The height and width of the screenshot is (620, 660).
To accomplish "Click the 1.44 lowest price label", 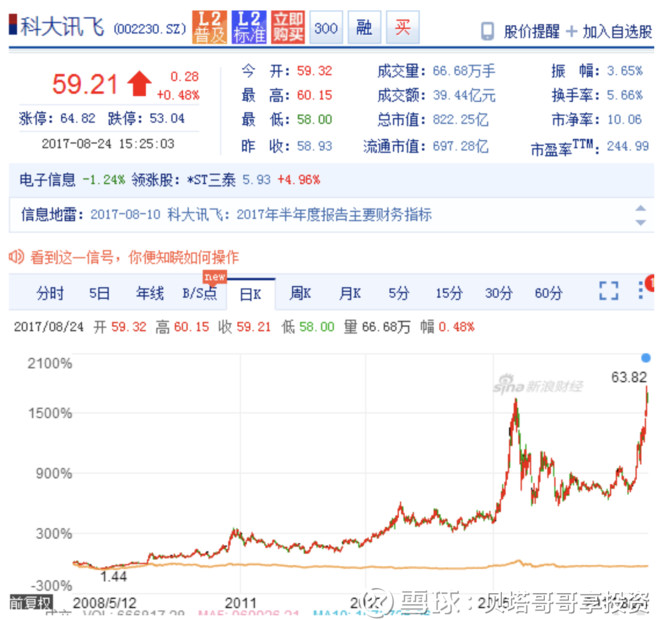I will 113,576.
